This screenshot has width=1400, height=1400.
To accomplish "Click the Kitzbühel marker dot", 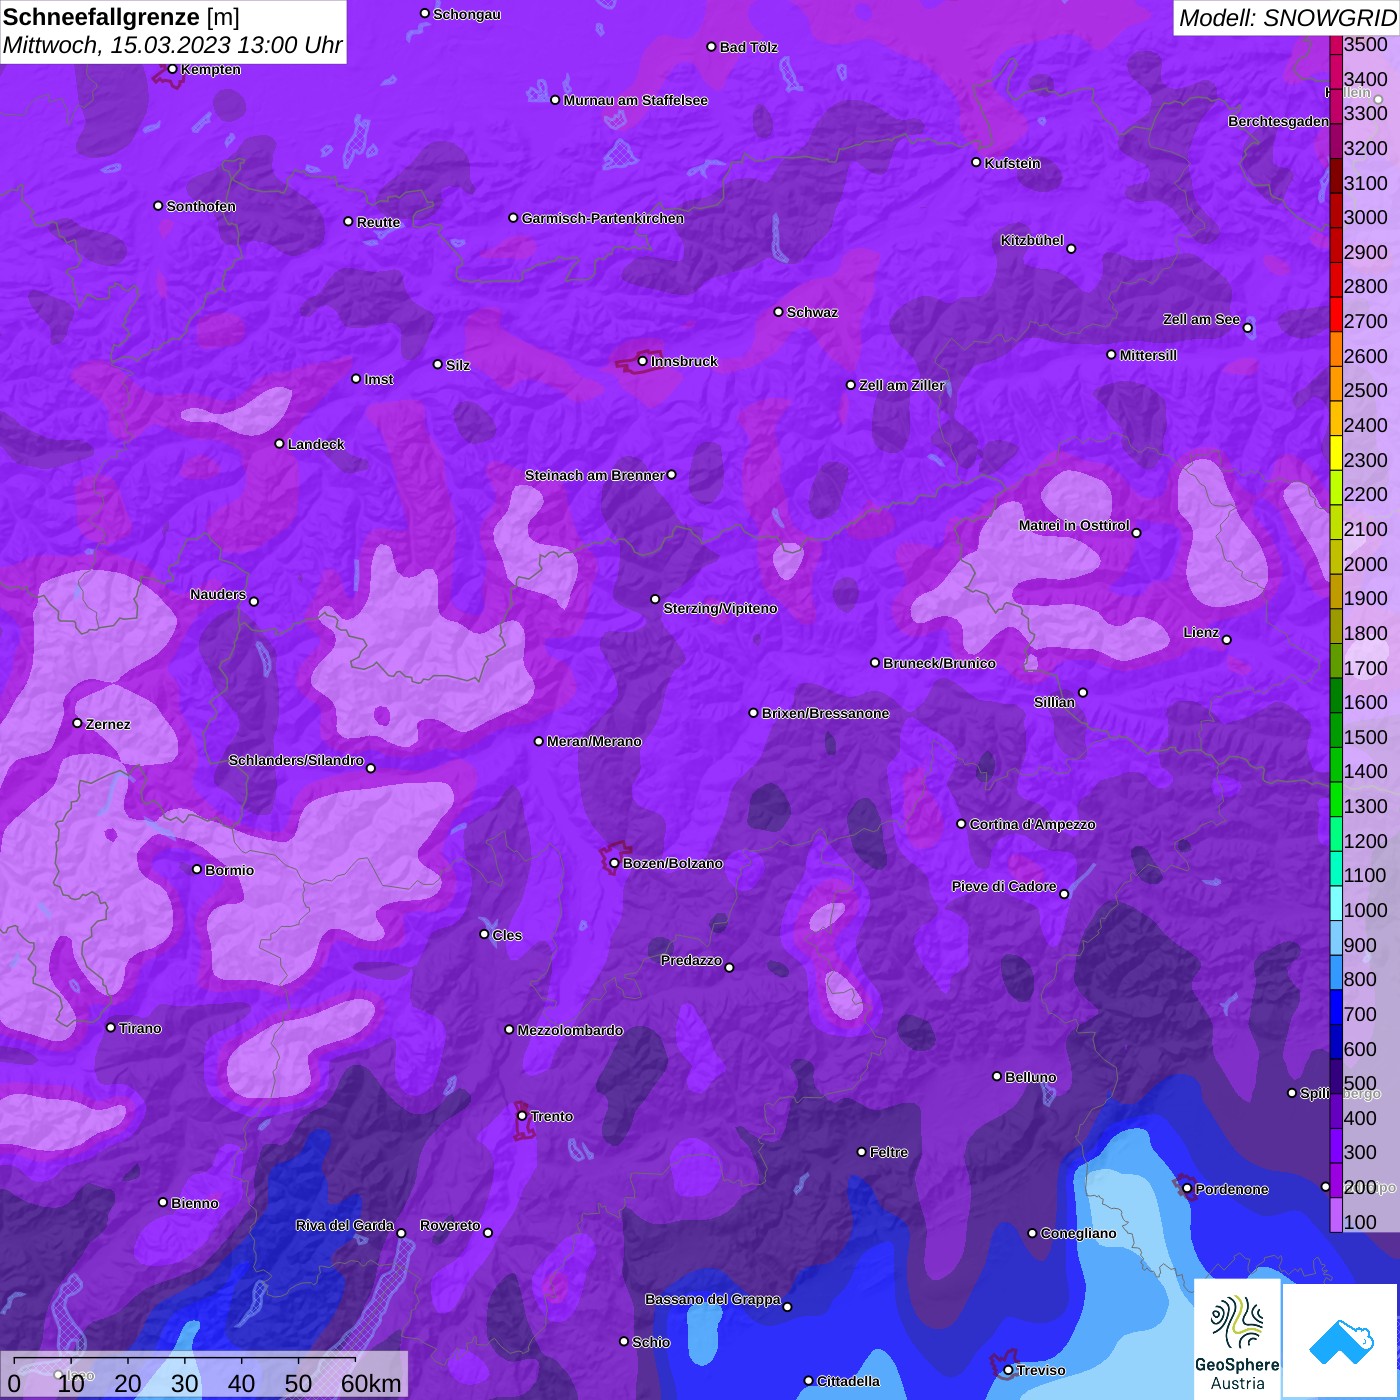I will click(1072, 249).
